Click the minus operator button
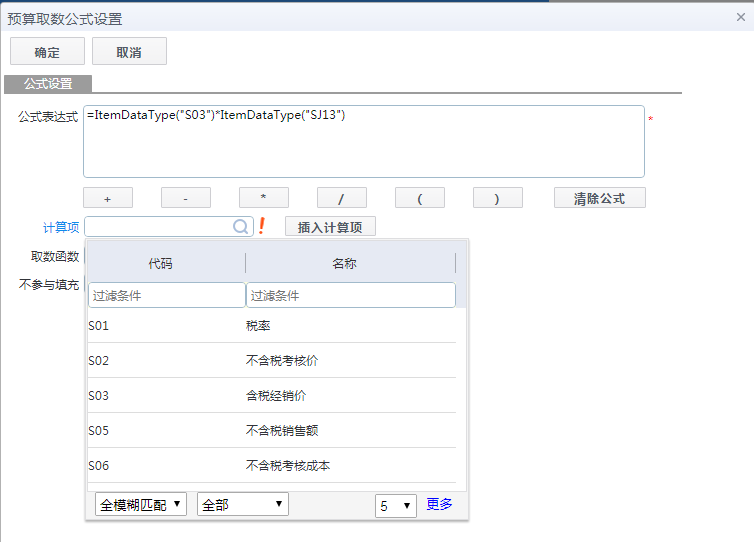 (x=186, y=198)
